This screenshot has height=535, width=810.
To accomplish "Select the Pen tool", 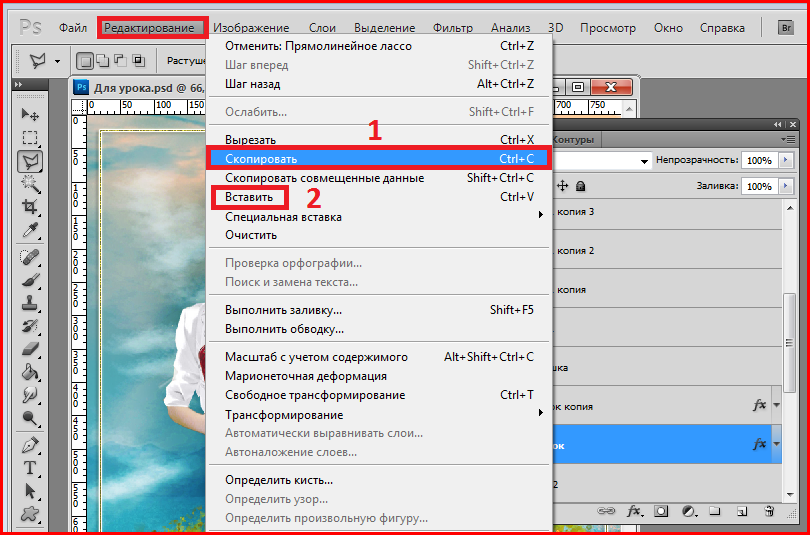I will [30, 445].
